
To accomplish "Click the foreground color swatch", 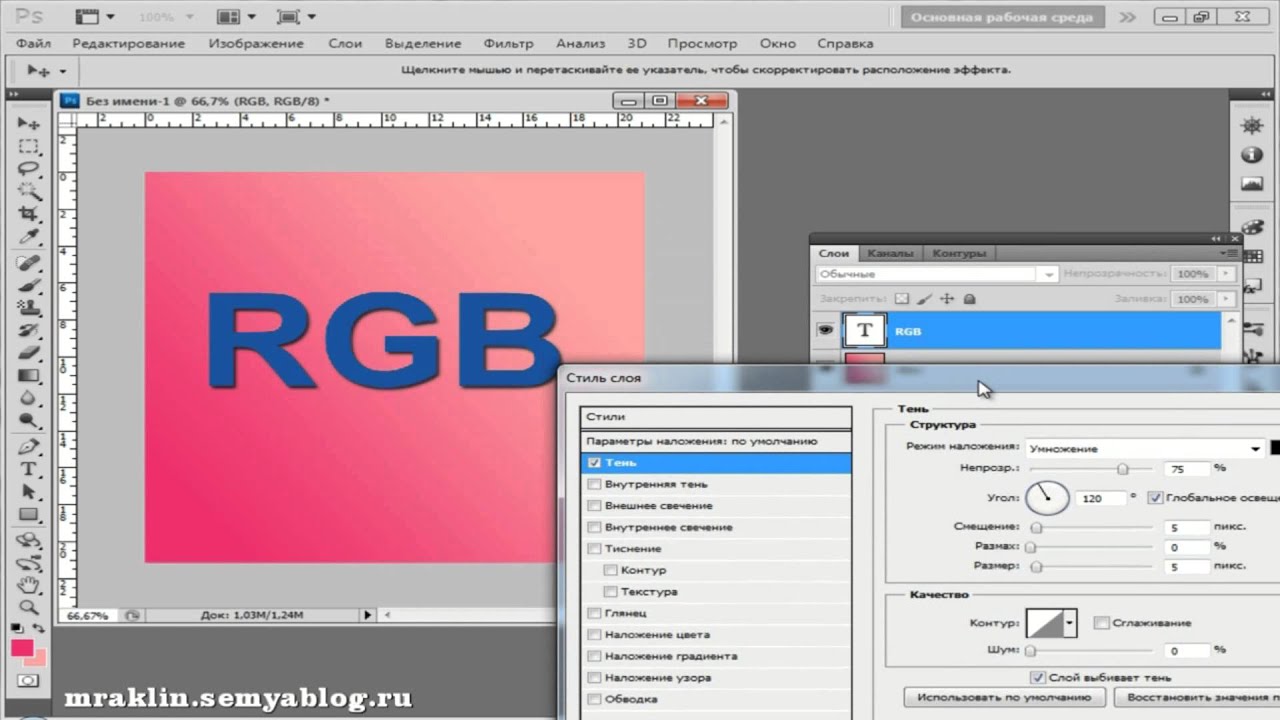I will pos(22,648).
